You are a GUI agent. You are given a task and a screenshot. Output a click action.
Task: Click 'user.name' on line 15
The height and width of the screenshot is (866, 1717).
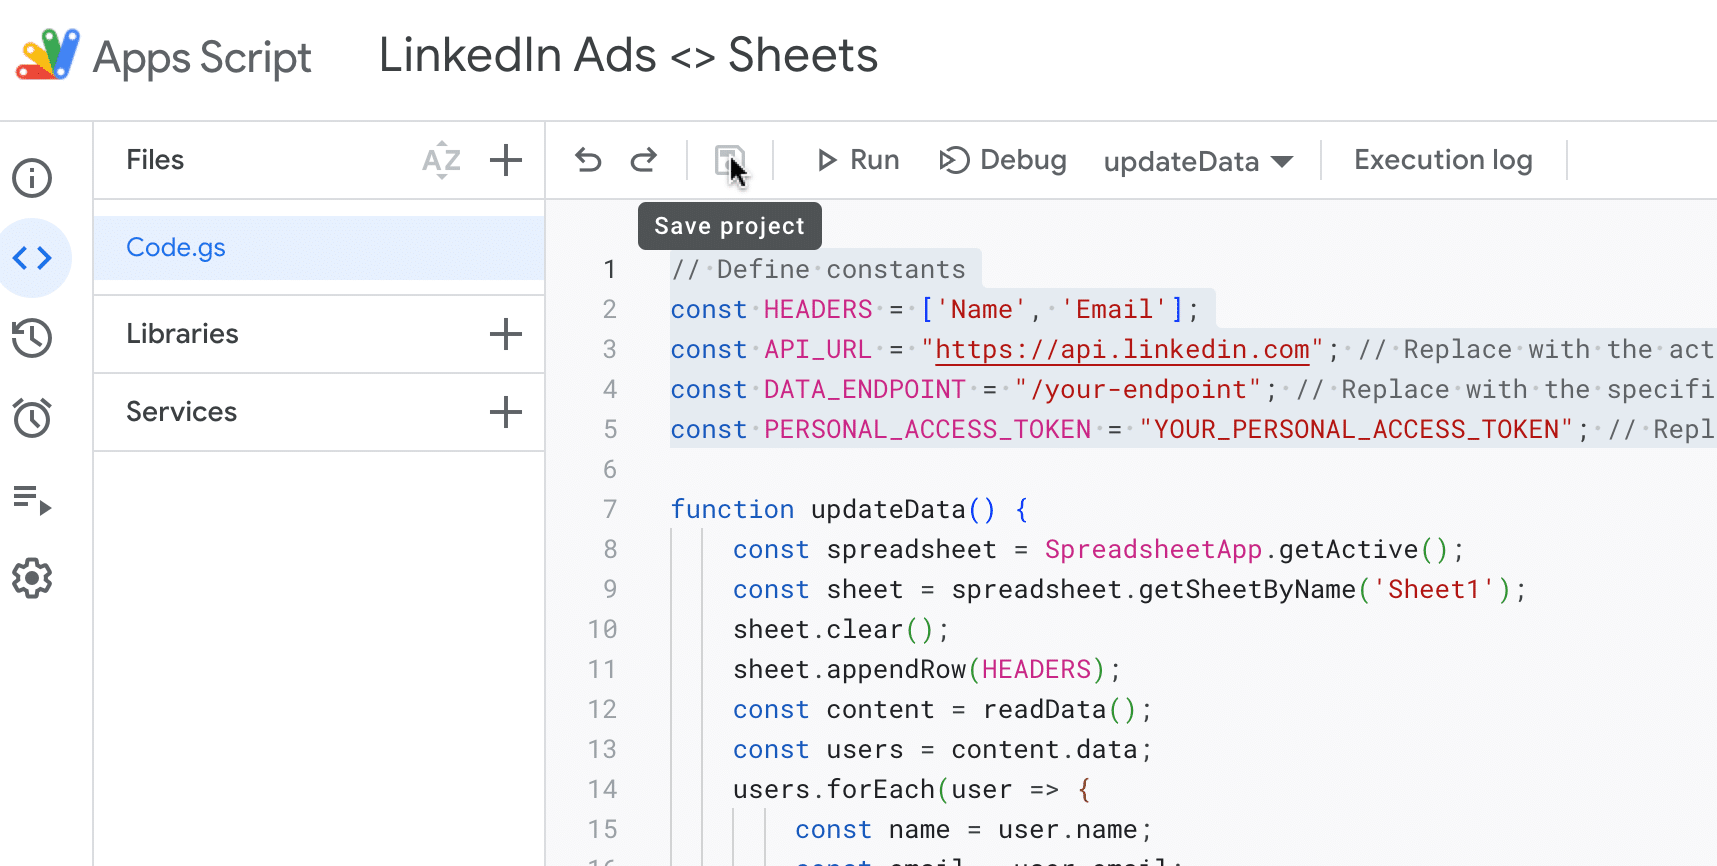(x=1067, y=829)
